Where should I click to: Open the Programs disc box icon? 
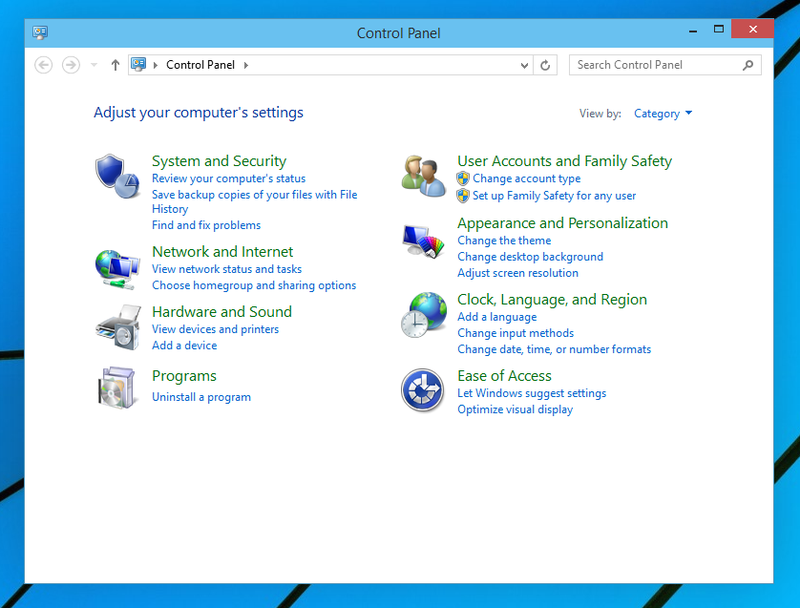coord(117,387)
